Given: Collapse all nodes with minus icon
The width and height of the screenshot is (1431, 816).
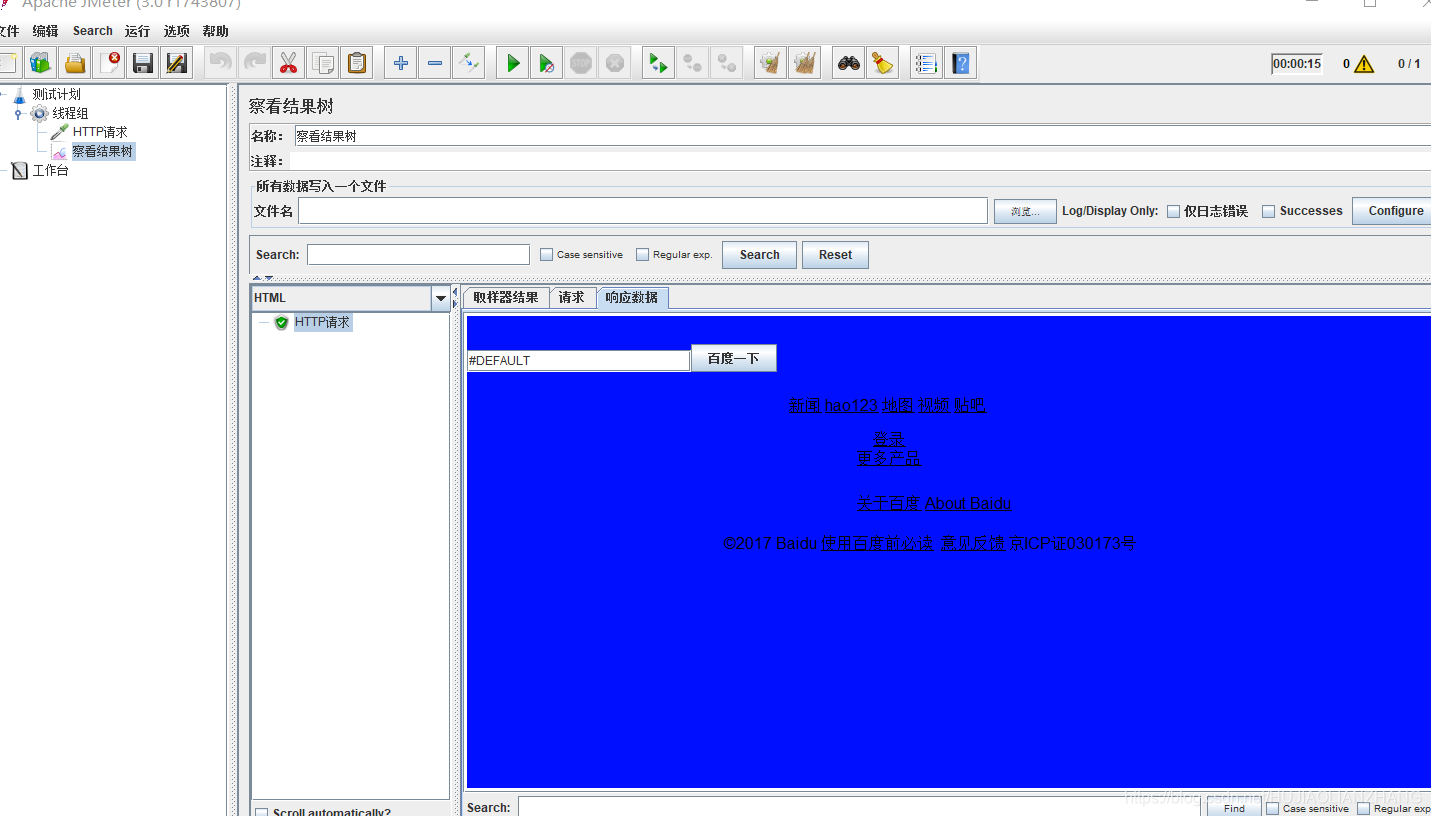Looking at the screenshot, I should click(x=435, y=64).
